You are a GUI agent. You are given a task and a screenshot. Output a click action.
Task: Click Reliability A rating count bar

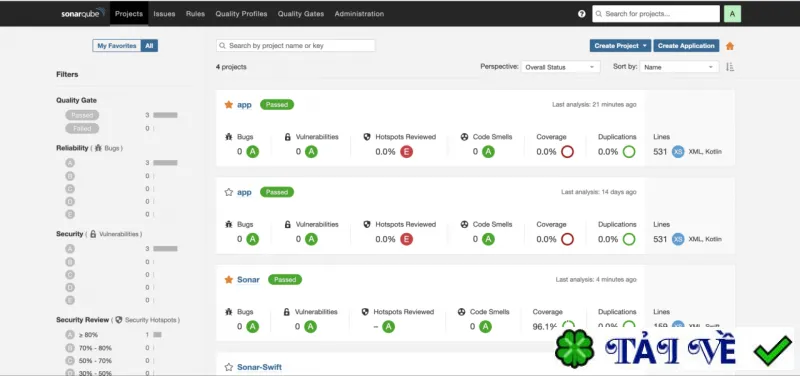[x=165, y=163]
